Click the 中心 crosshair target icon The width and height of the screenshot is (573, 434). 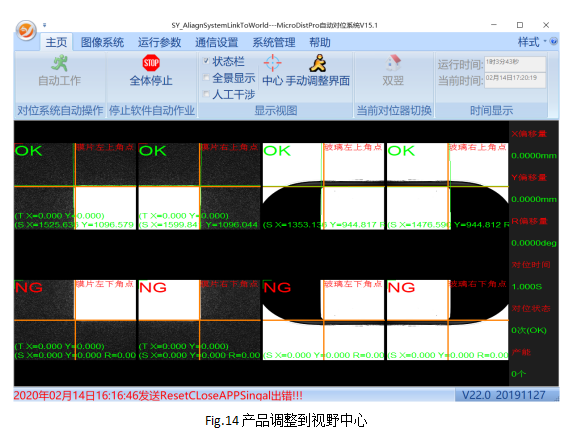[273, 63]
